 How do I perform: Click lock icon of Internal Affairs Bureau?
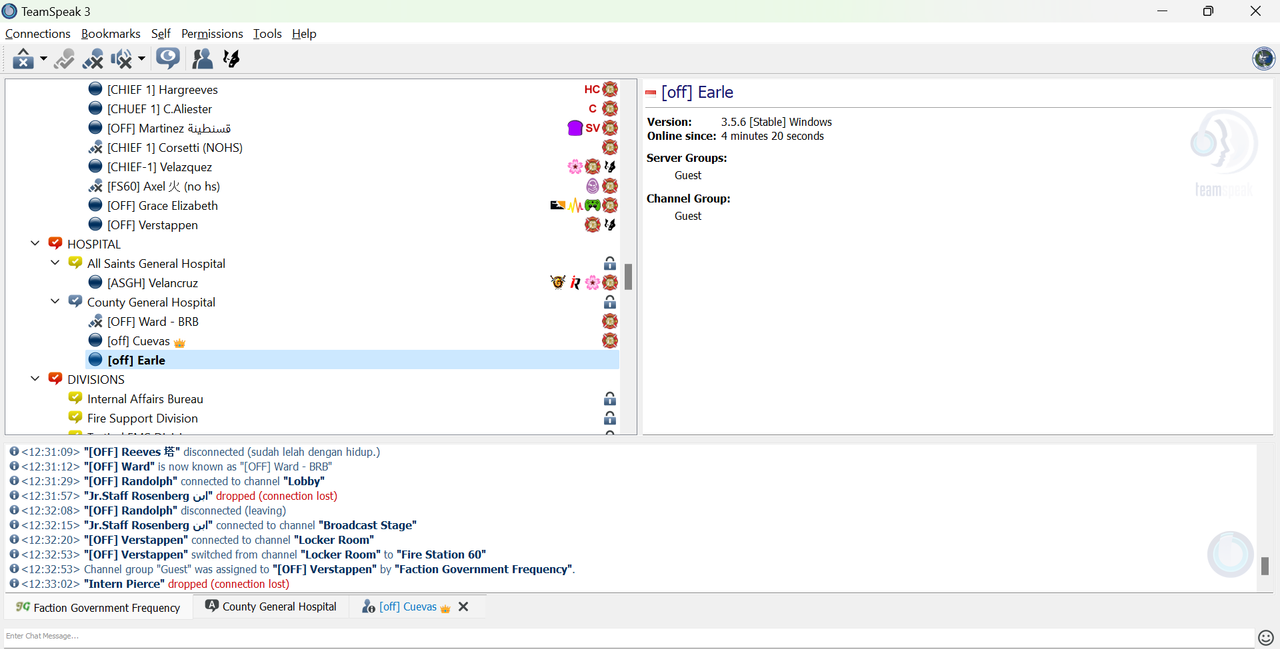click(x=610, y=399)
